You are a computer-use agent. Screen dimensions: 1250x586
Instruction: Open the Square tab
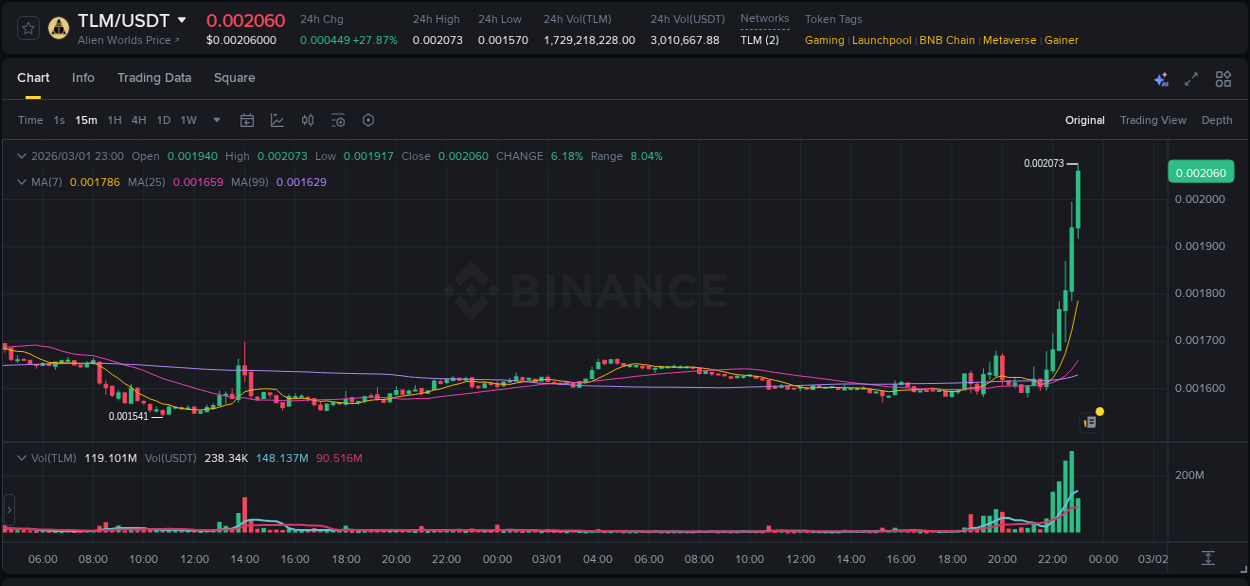[234, 78]
